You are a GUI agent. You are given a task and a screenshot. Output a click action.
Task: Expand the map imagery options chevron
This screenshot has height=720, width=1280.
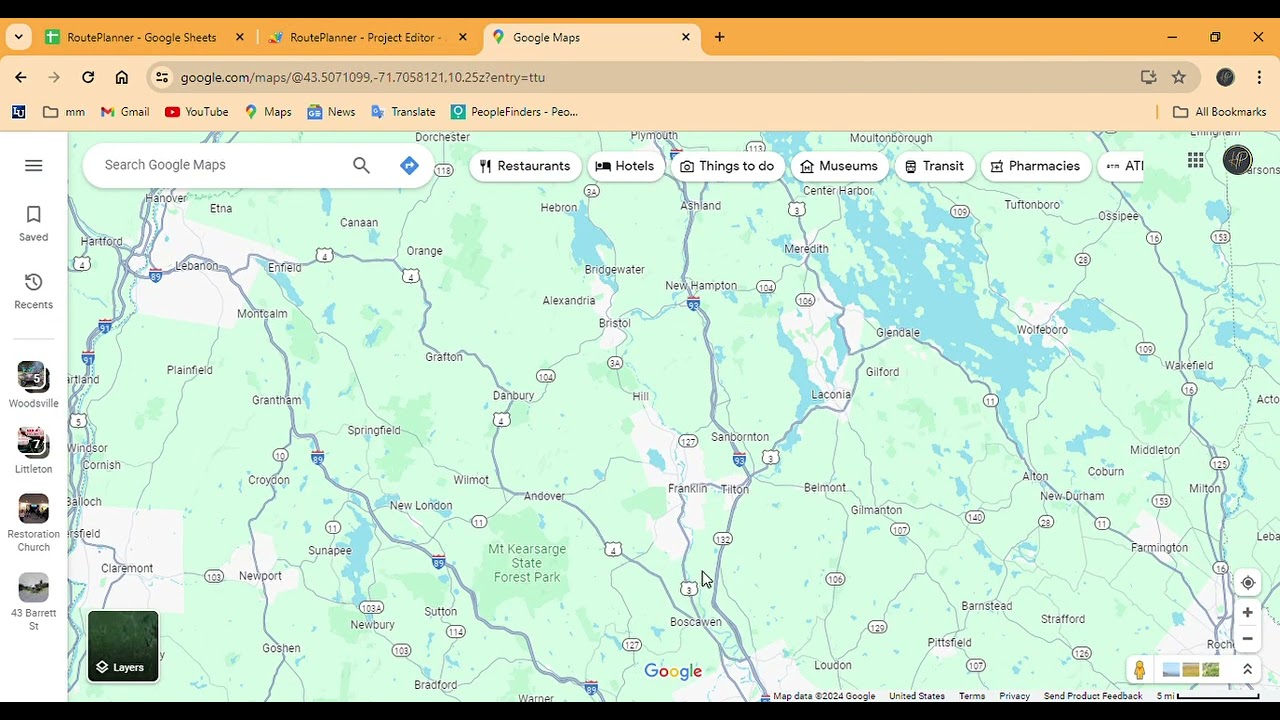tap(1247, 670)
